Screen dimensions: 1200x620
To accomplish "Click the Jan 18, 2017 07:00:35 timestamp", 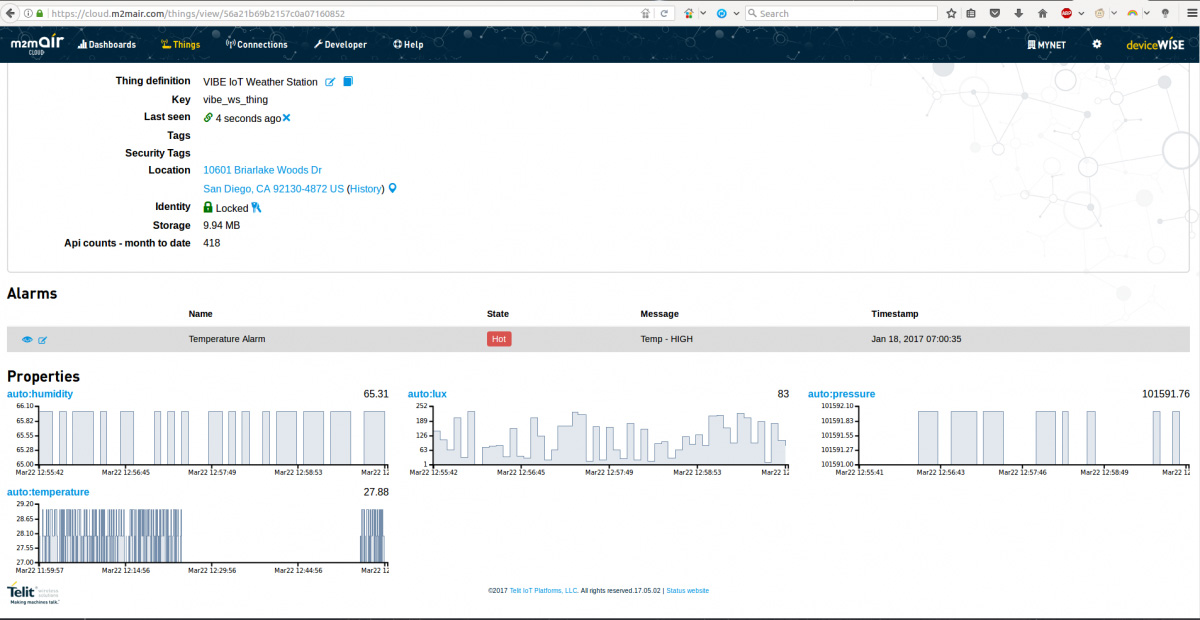I will click(x=916, y=339).
